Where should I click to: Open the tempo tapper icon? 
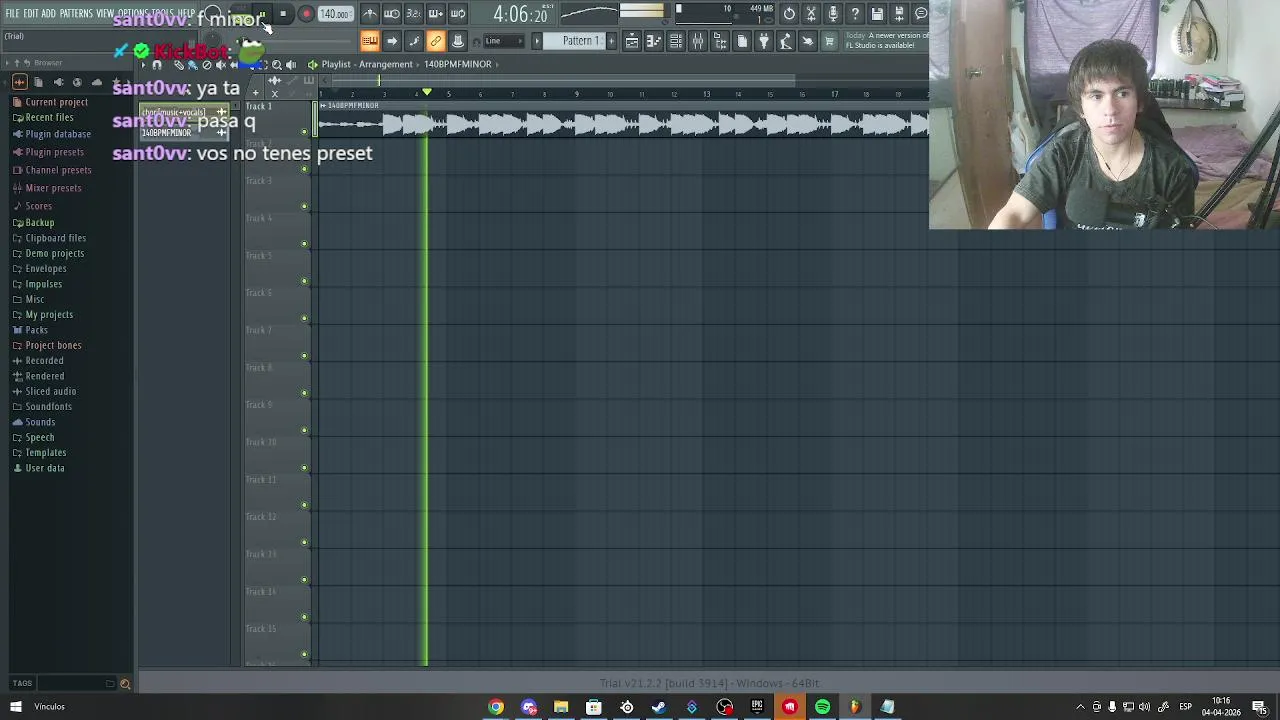(786, 41)
